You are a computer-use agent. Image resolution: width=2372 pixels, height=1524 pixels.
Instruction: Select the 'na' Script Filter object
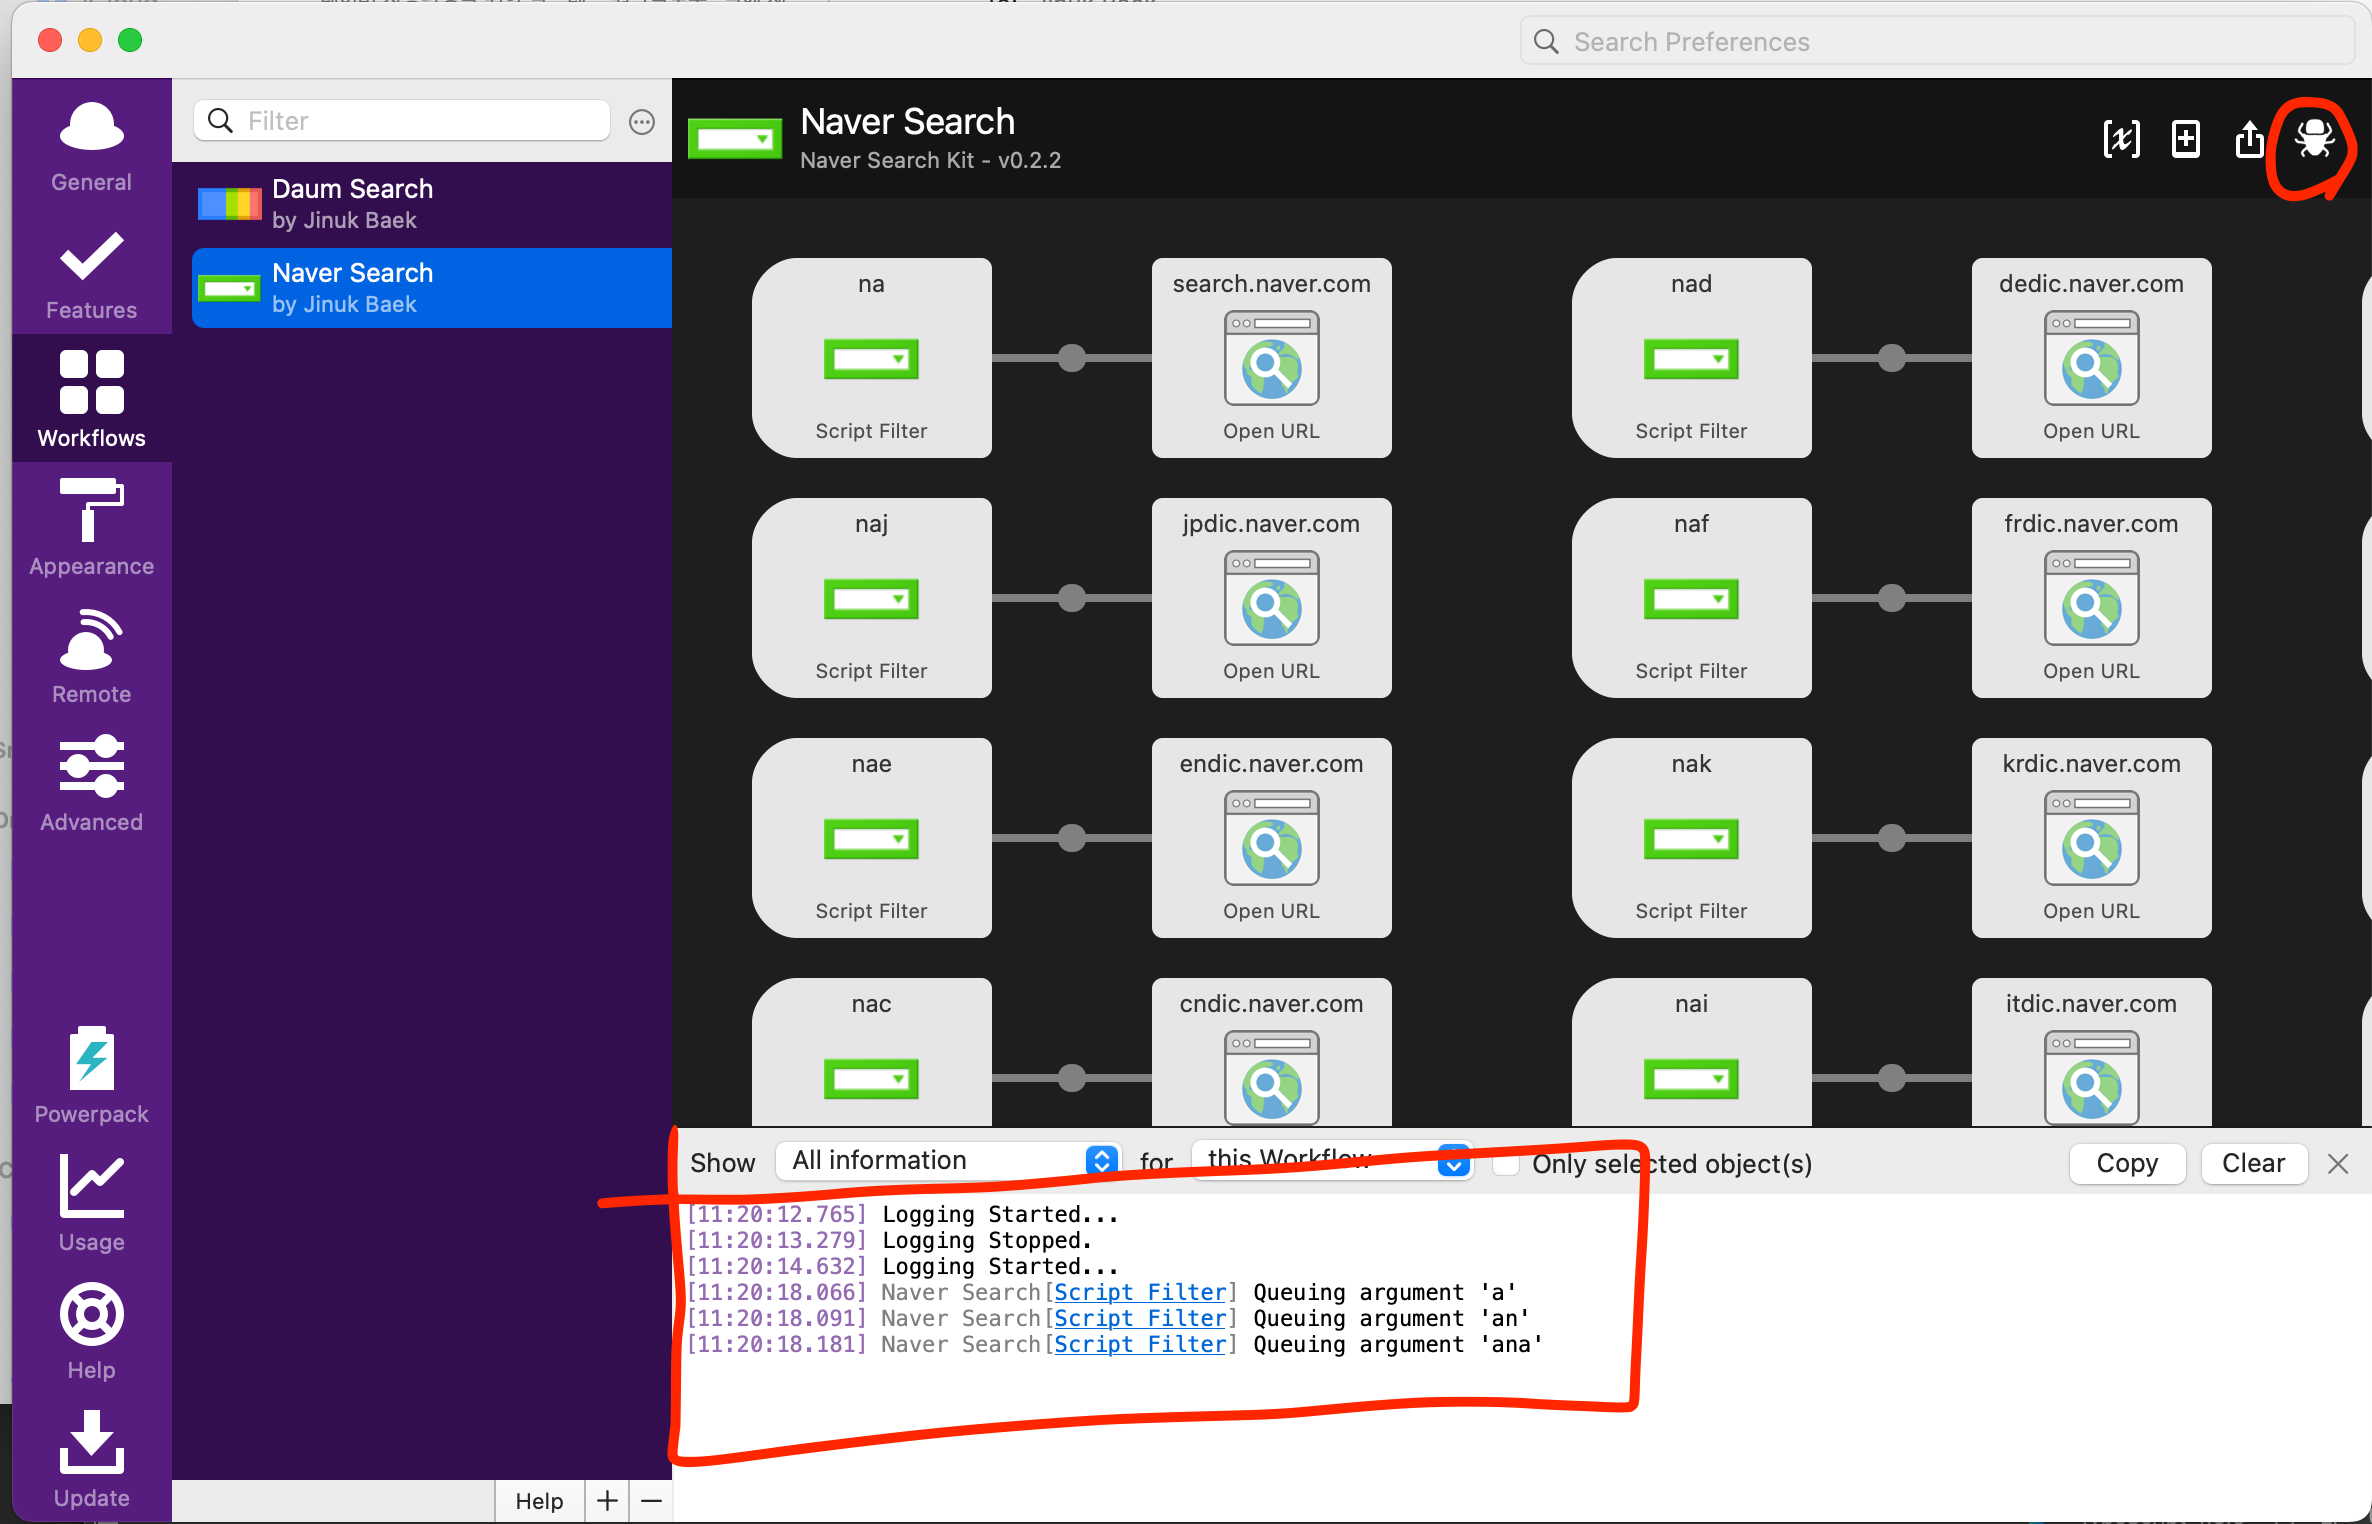click(872, 358)
